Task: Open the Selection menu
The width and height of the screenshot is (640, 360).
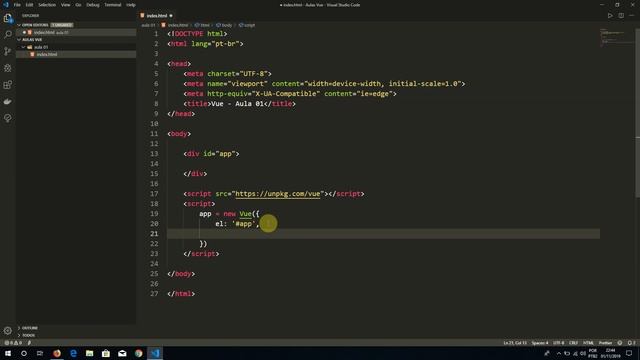Action: [x=47, y=5]
